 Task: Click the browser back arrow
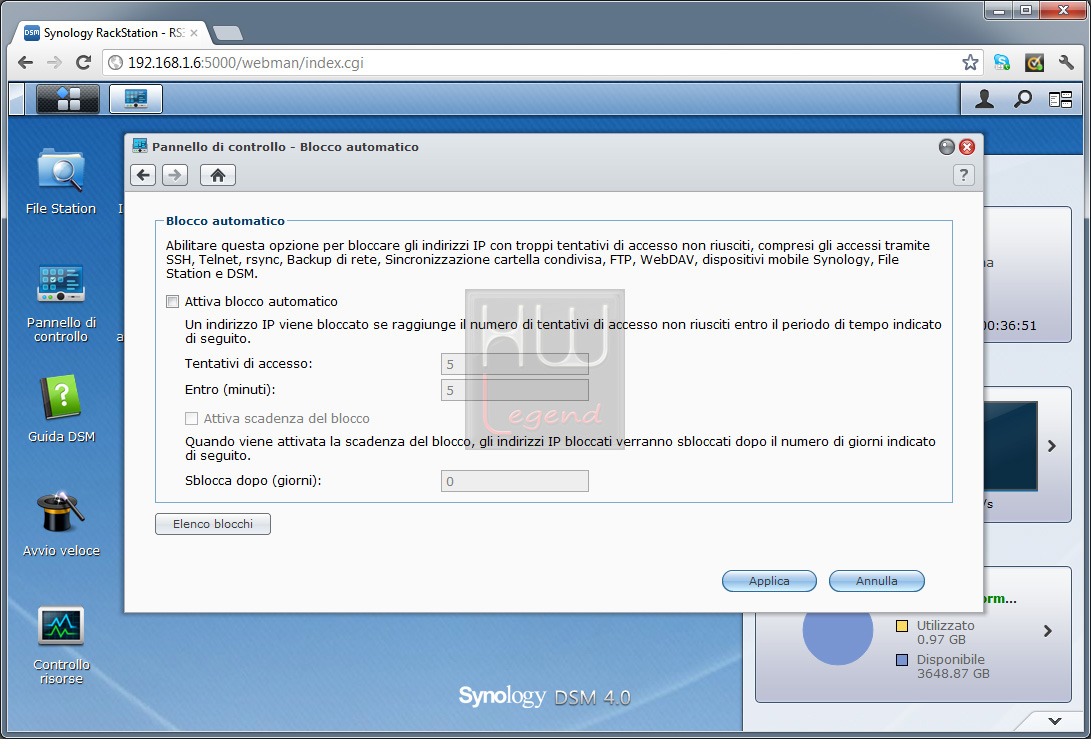coord(26,63)
